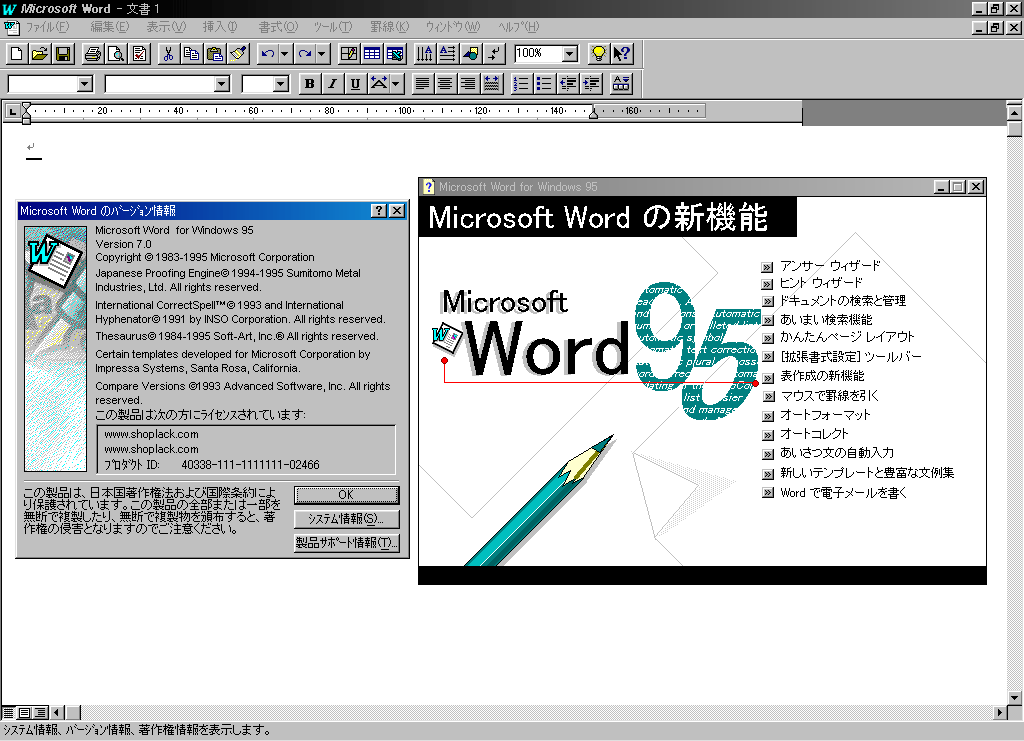1024x741 pixels.
Task: Click the Save floppy disk icon
Action: tap(62, 54)
